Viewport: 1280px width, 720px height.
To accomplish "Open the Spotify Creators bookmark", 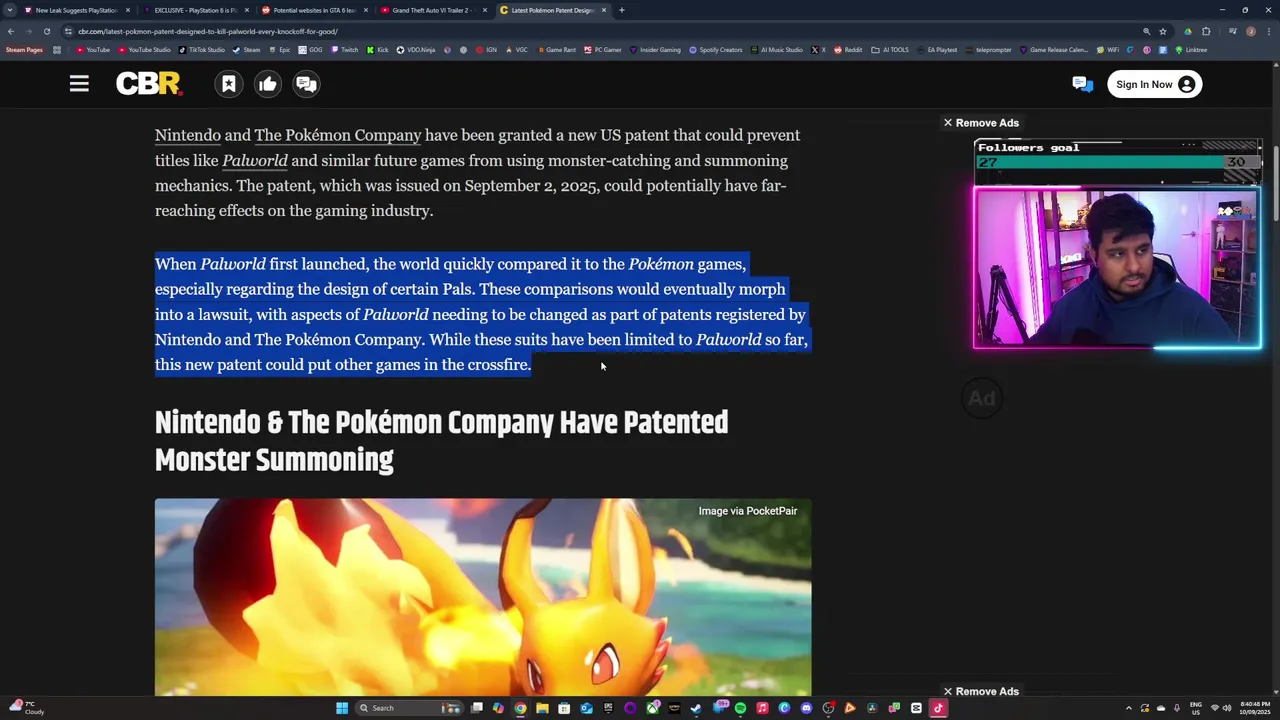I will coord(716,50).
